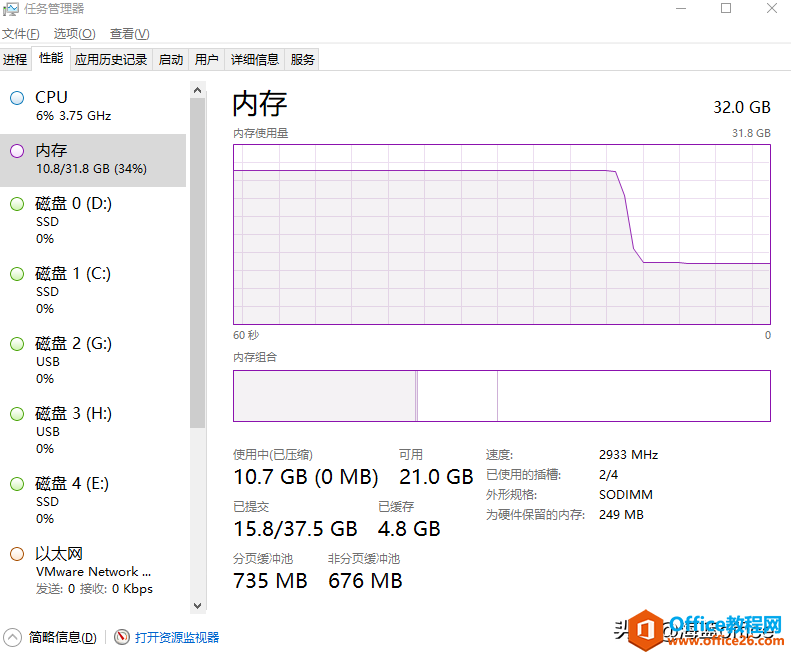Open the 启动 tab
Image resolution: width=791 pixels, height=658 pixels.
click(171, 60)
